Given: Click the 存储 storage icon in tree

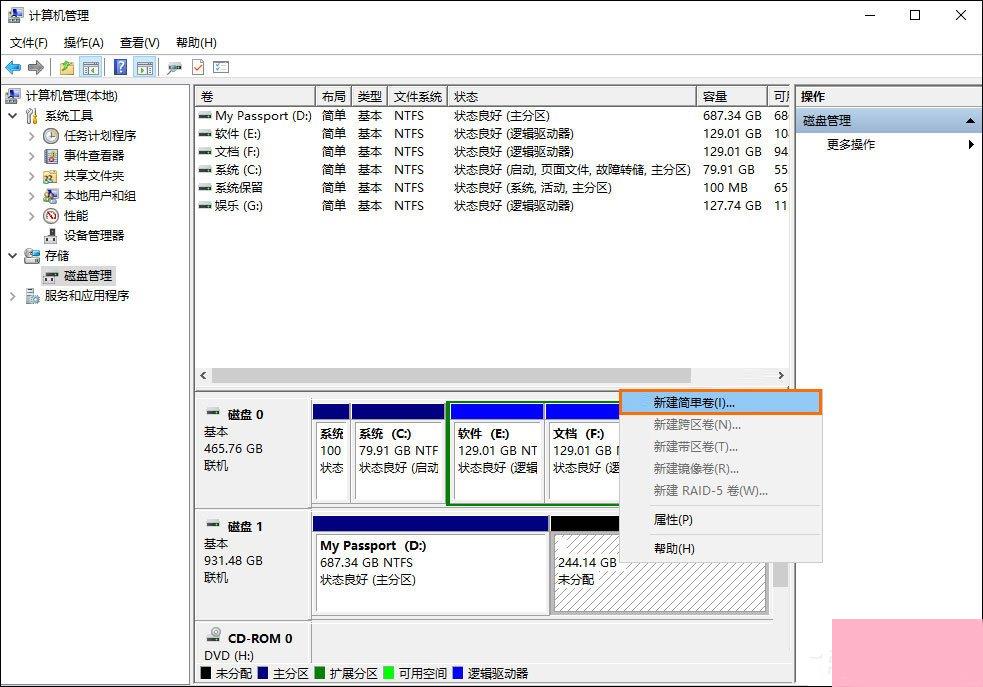Looking at the screenshot, I should point(32,256).
